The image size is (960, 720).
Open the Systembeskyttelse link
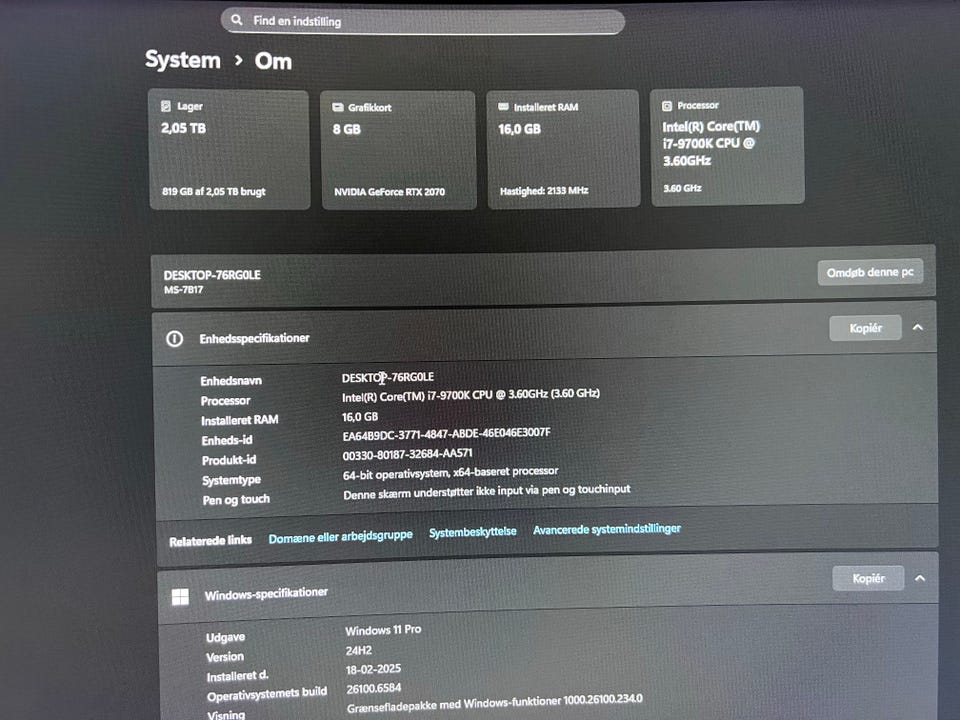tap(473, 532)
